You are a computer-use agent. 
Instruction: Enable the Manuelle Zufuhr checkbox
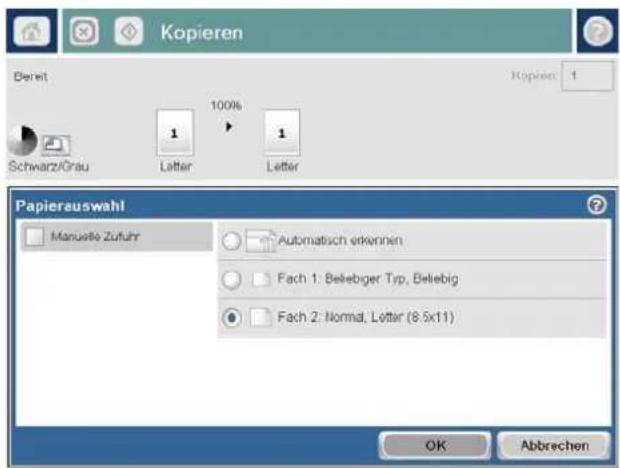pyautogui.click(x=34, y=237)
